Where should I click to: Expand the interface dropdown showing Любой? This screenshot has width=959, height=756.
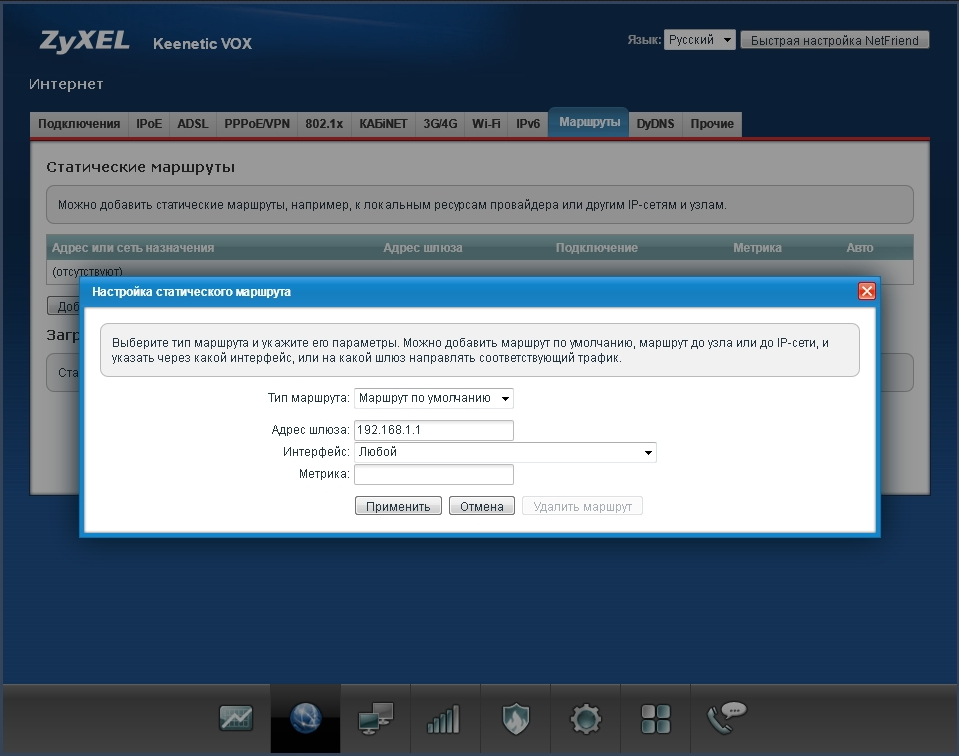505,452
